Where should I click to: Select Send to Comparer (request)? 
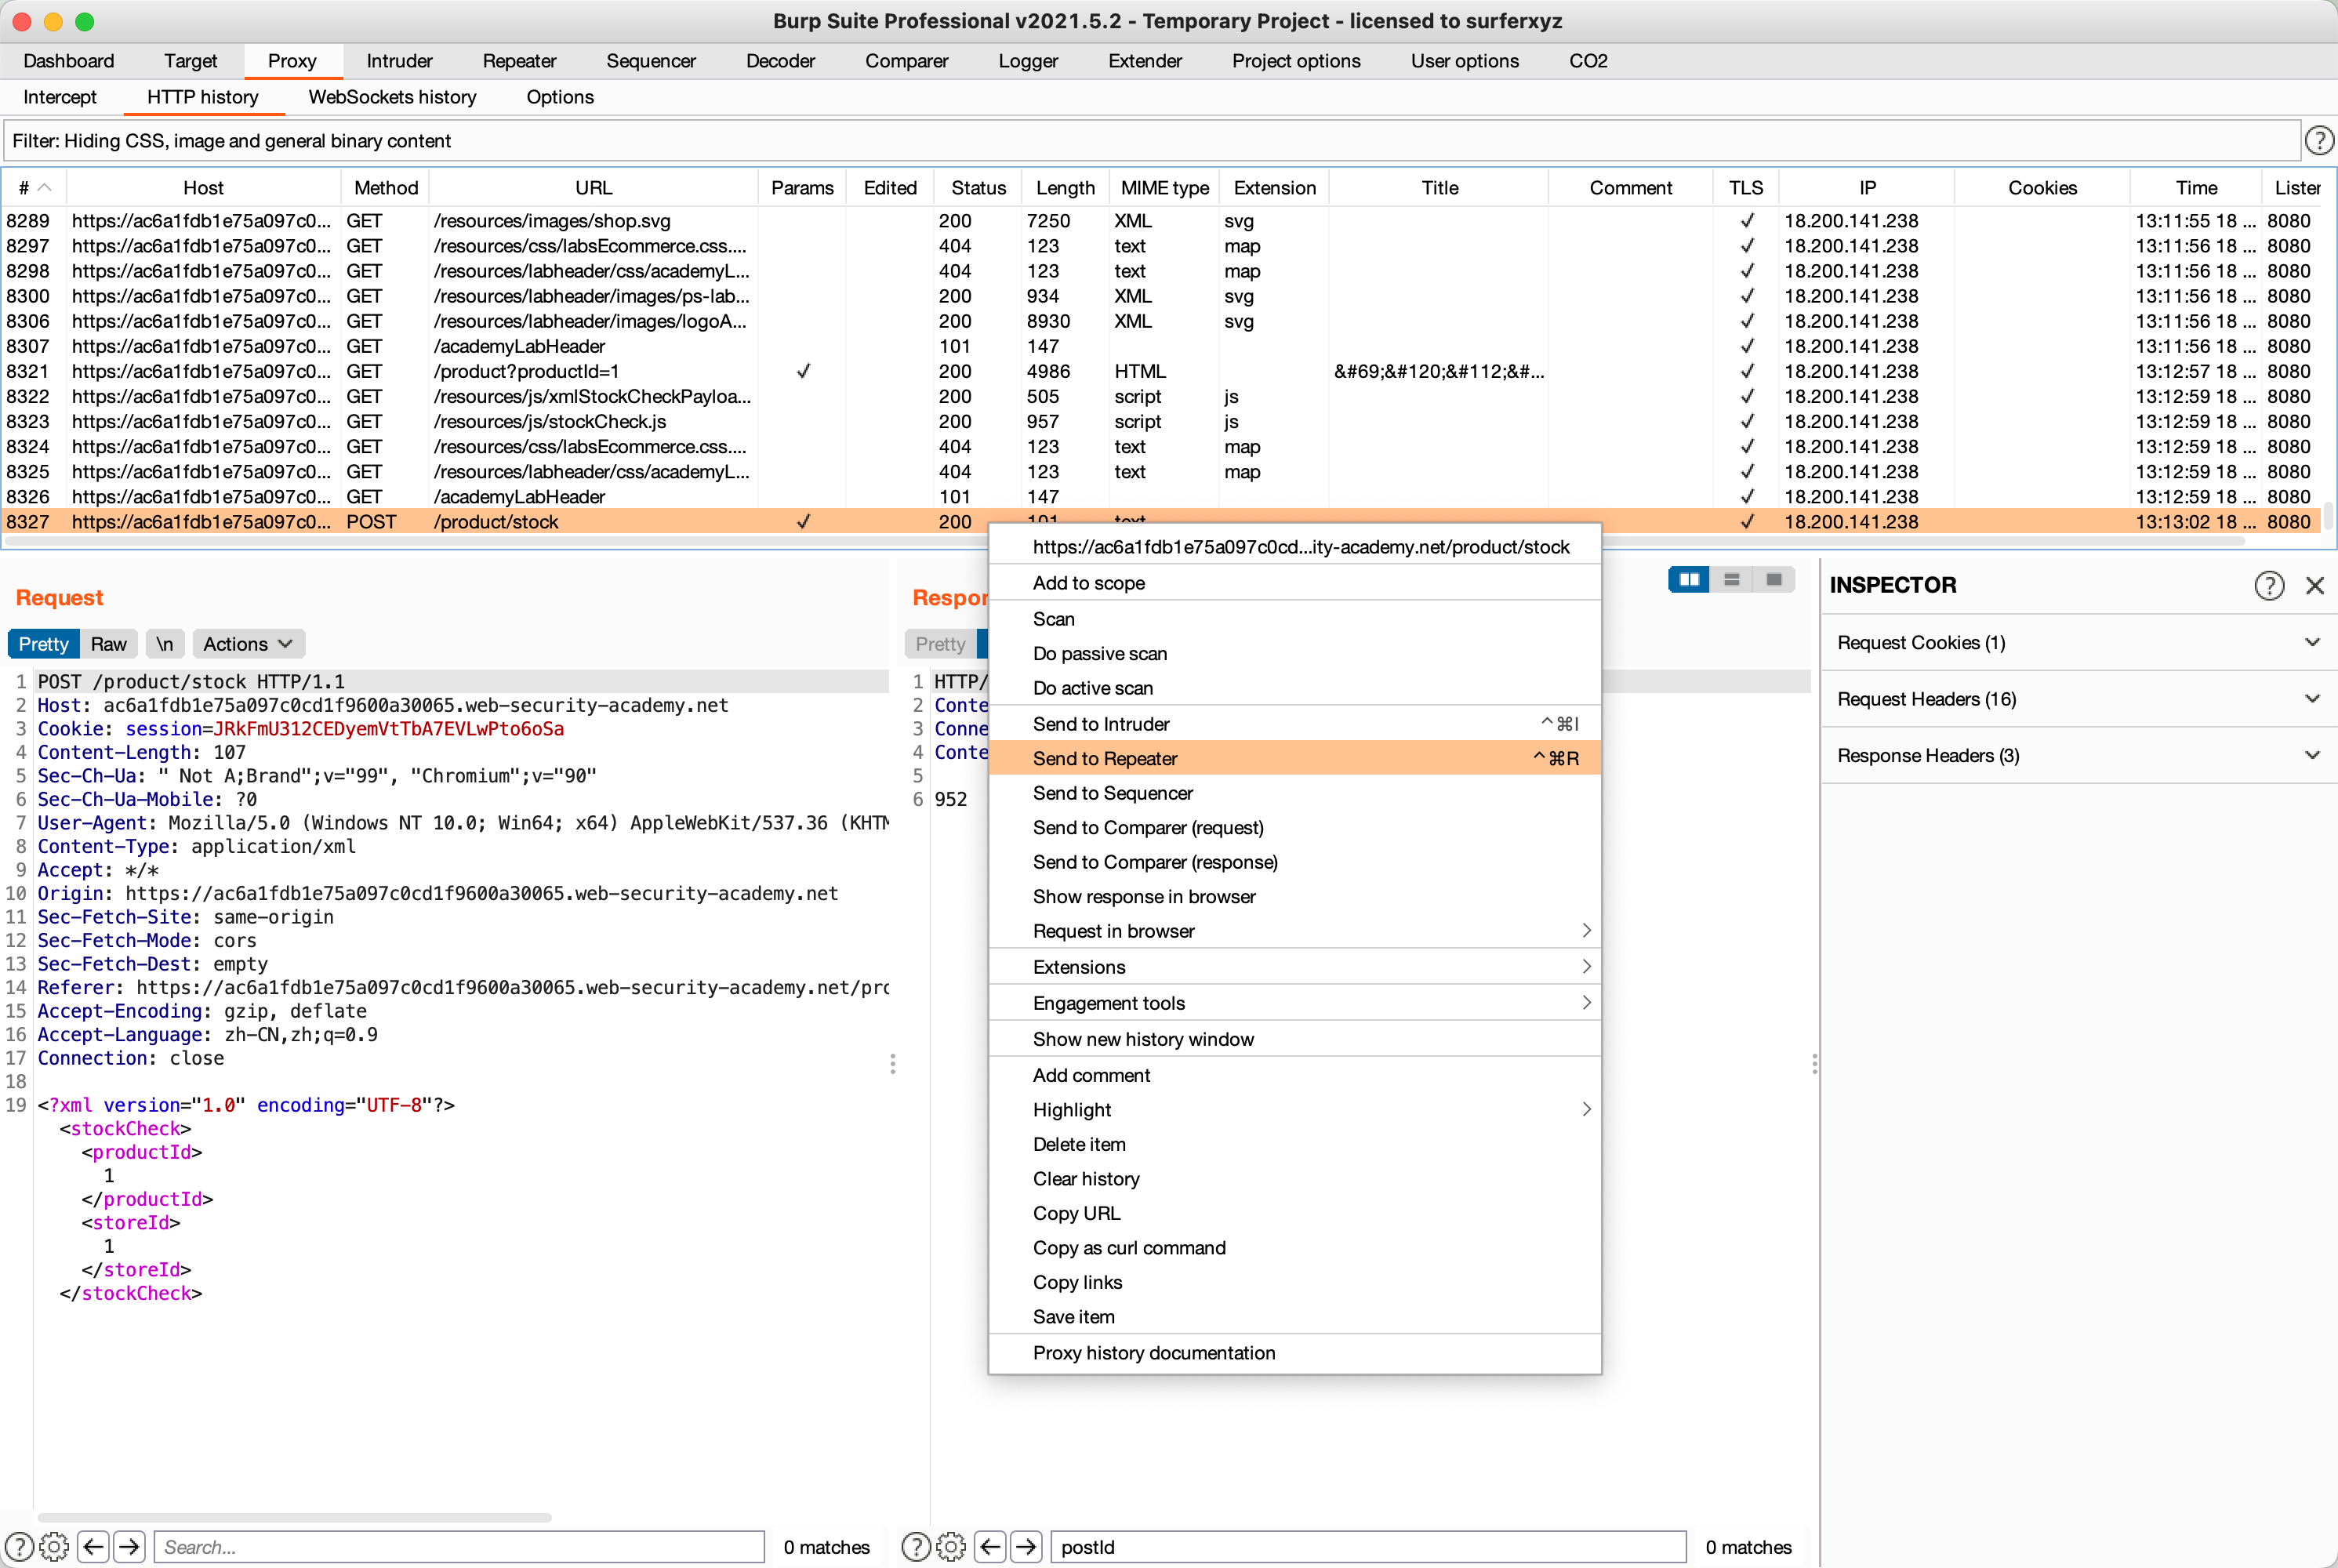1295,828
